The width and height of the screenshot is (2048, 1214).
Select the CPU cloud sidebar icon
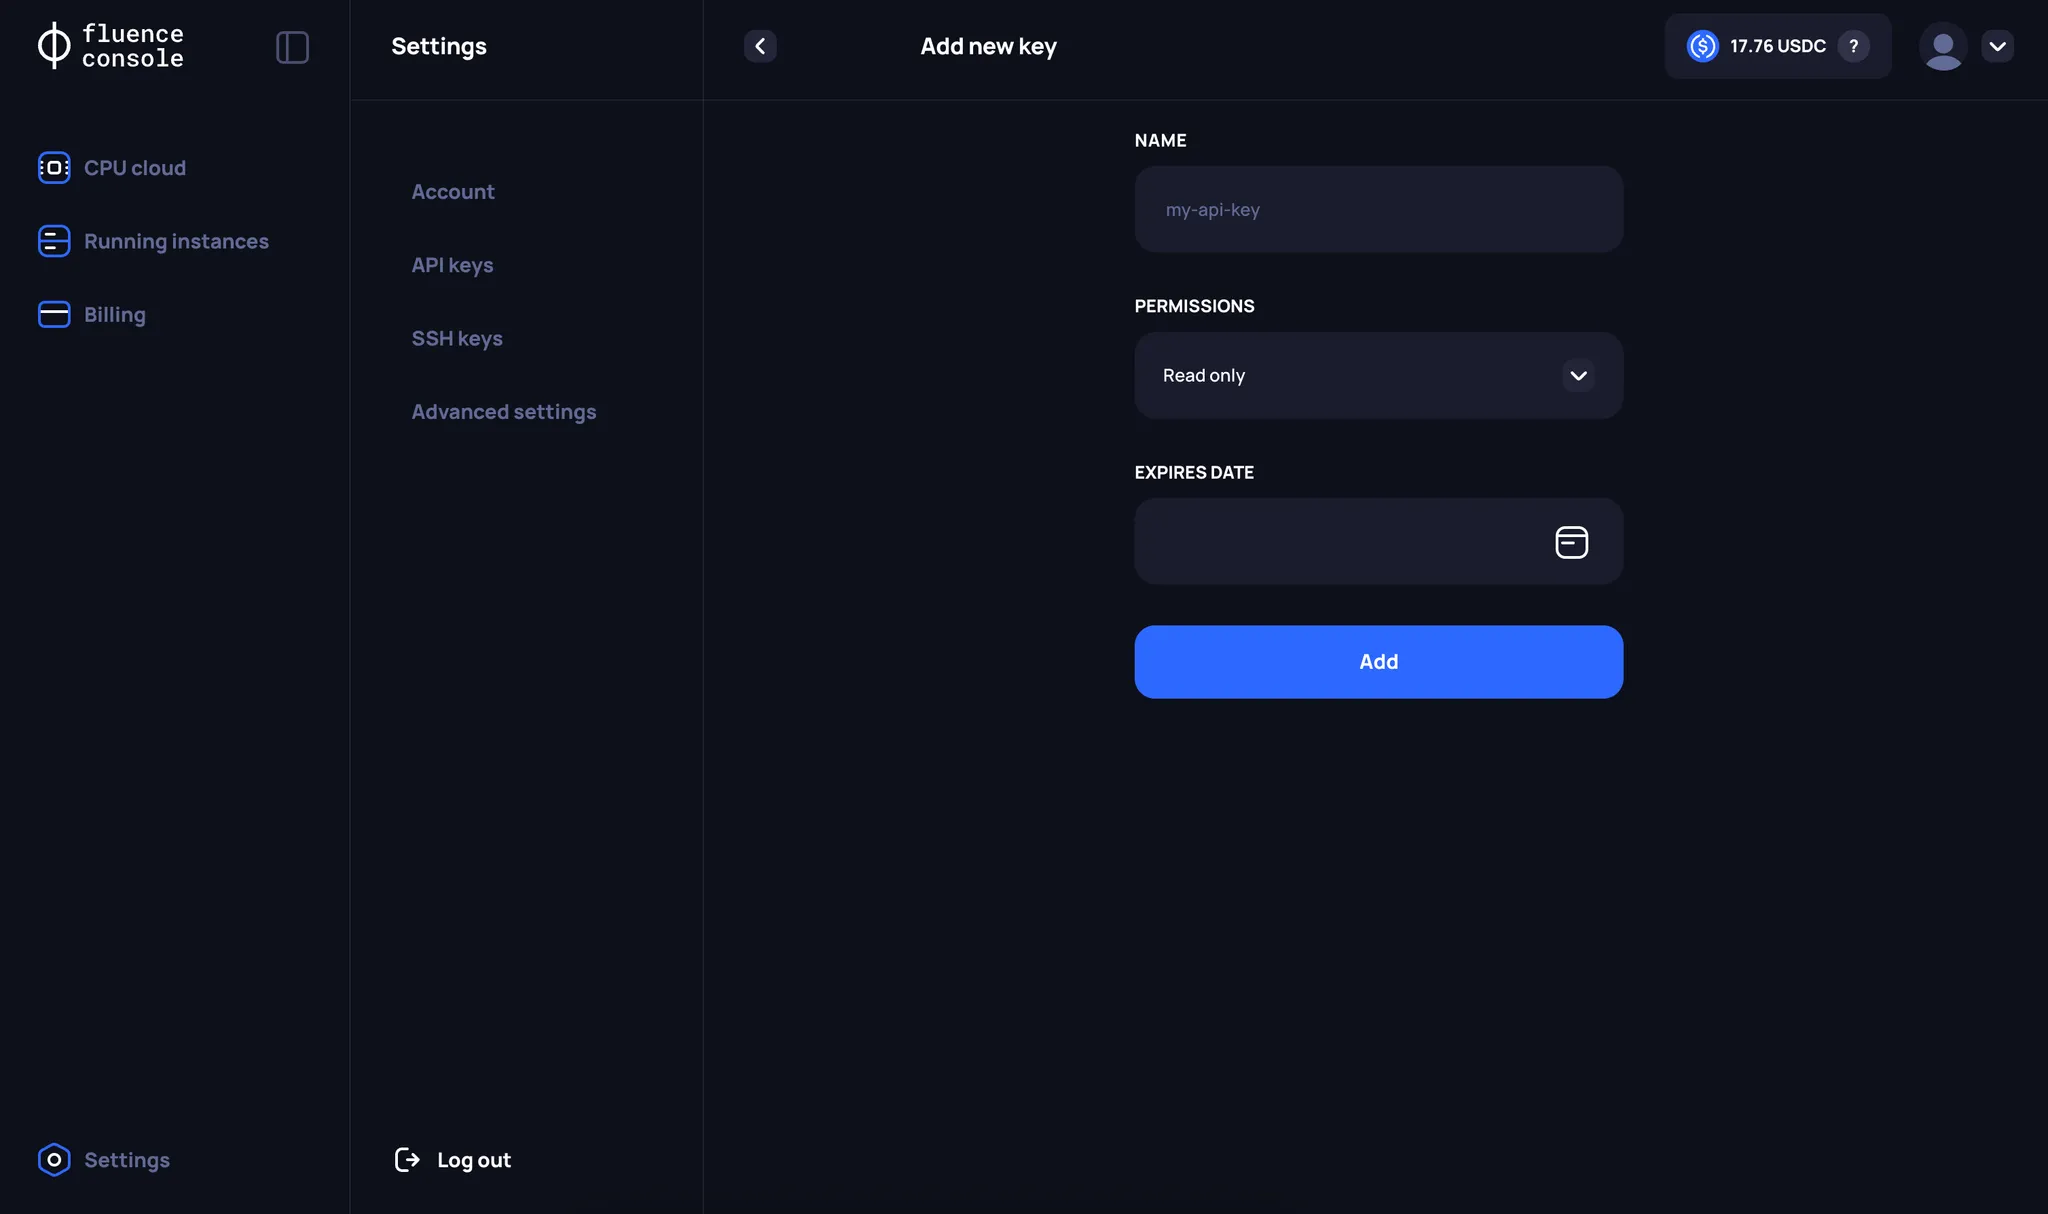(54, 168)
